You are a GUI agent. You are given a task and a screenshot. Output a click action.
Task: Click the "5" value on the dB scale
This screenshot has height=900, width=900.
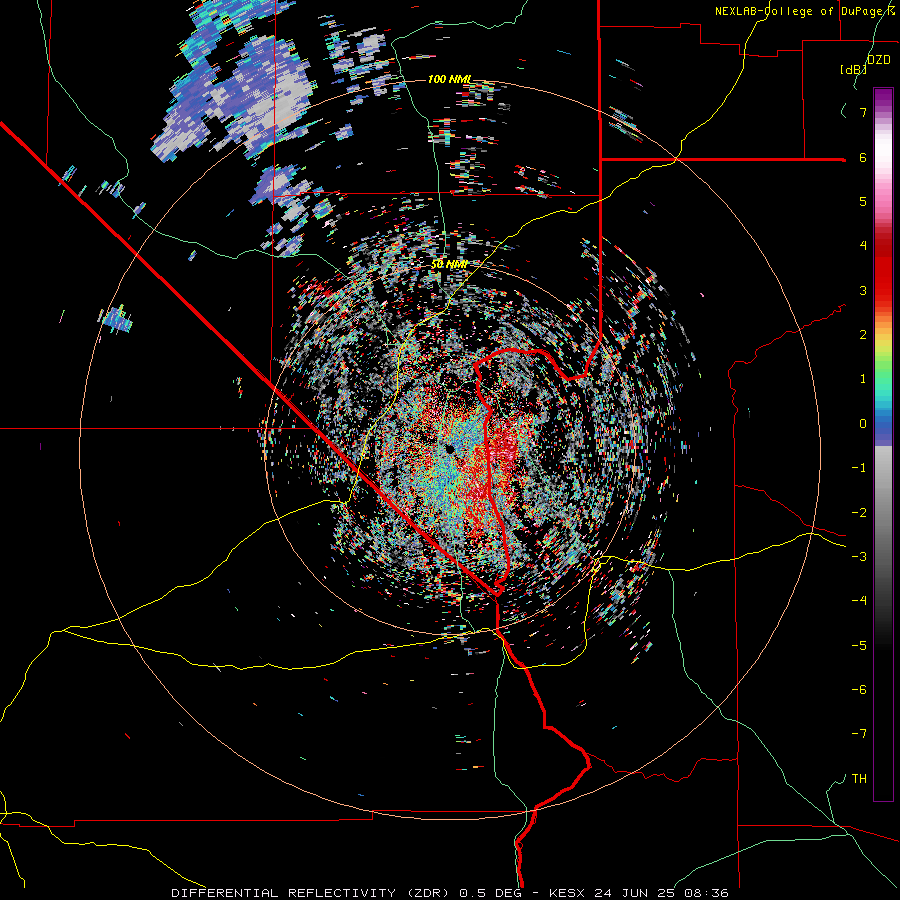863,201
